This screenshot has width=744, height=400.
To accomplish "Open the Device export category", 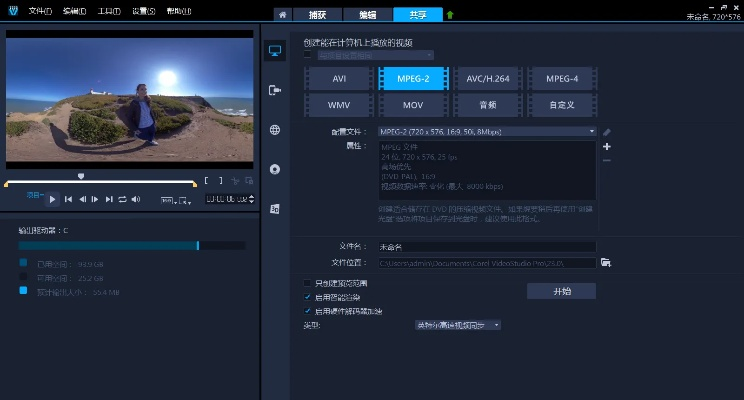I will pos(275,90).
